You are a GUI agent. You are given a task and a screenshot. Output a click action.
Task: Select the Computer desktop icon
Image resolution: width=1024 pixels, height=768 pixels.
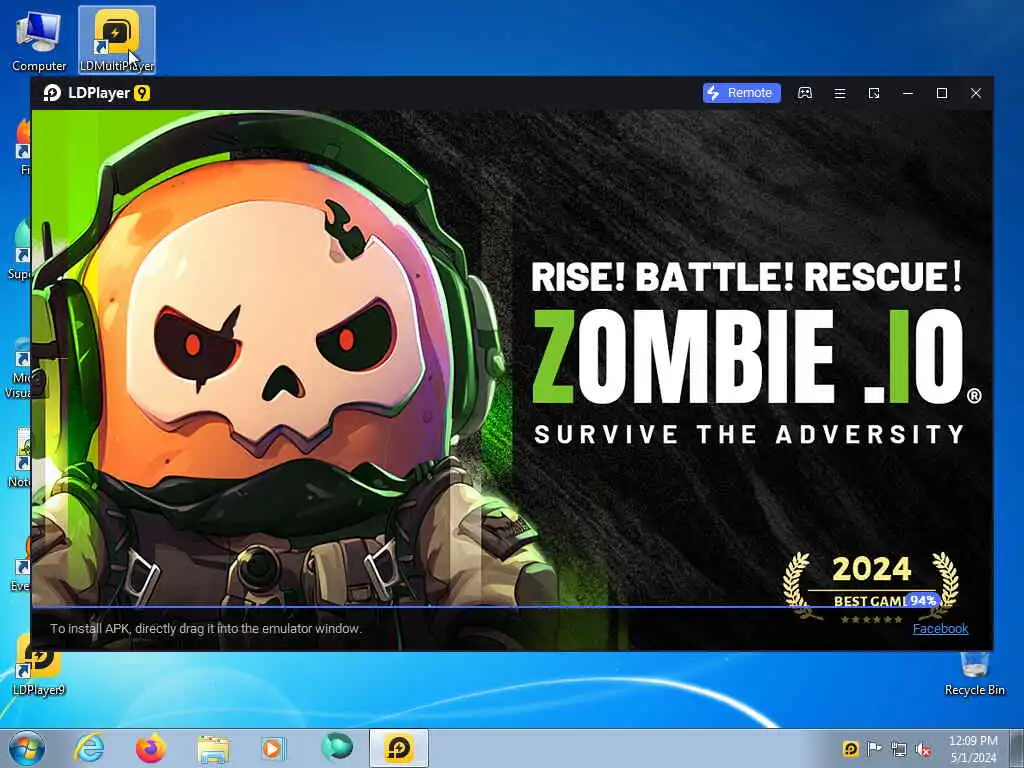click(39, 40)
